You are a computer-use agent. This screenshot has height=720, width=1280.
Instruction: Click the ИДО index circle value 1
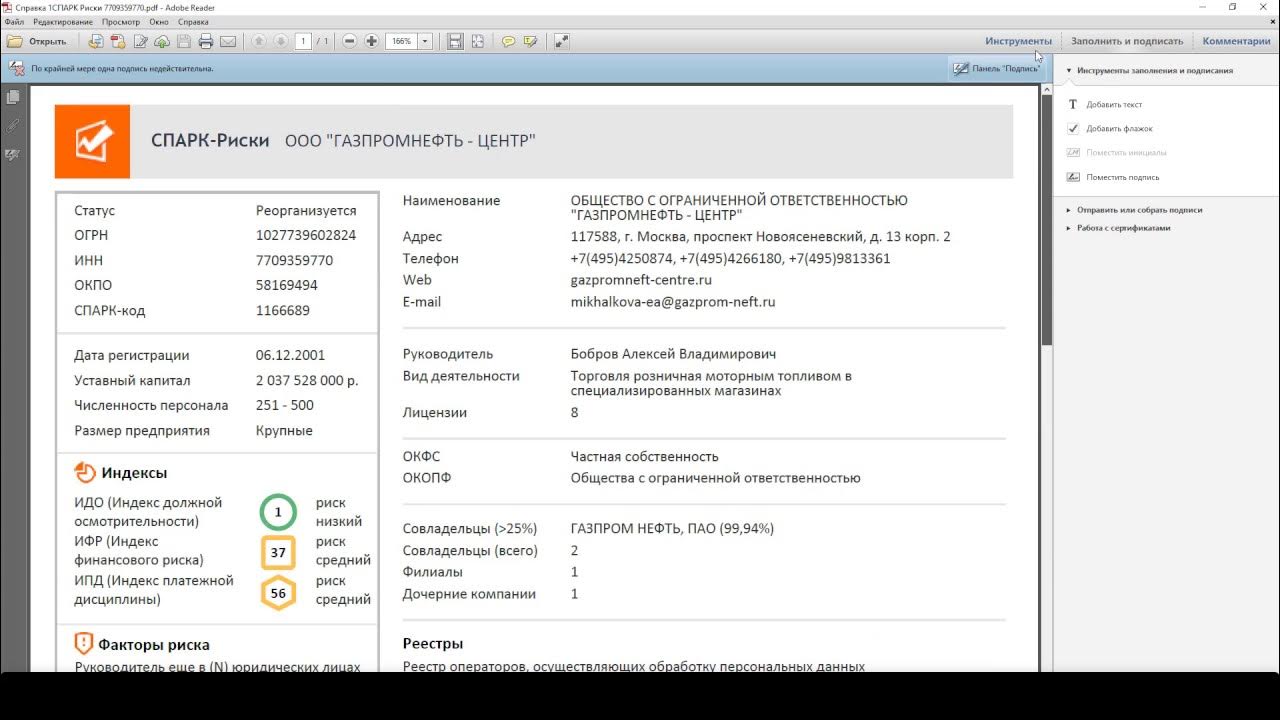[278, 513]
